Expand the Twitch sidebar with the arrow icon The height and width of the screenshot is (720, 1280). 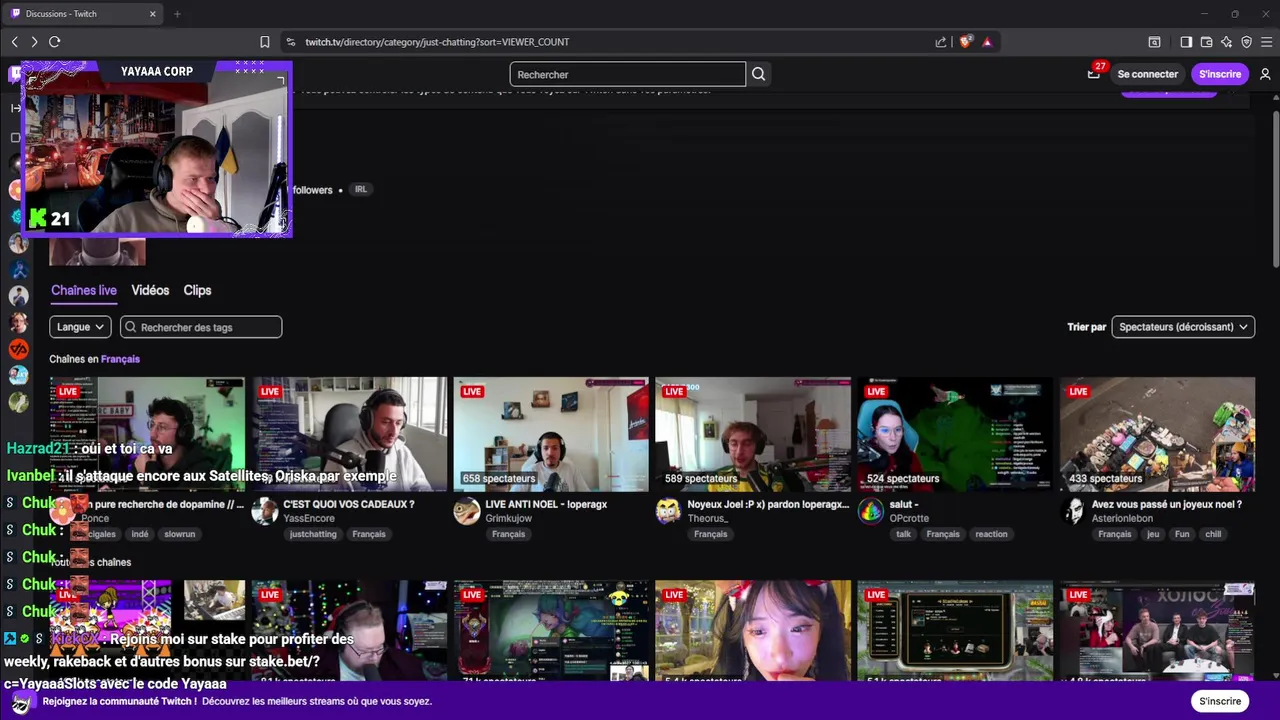(15, 108)
